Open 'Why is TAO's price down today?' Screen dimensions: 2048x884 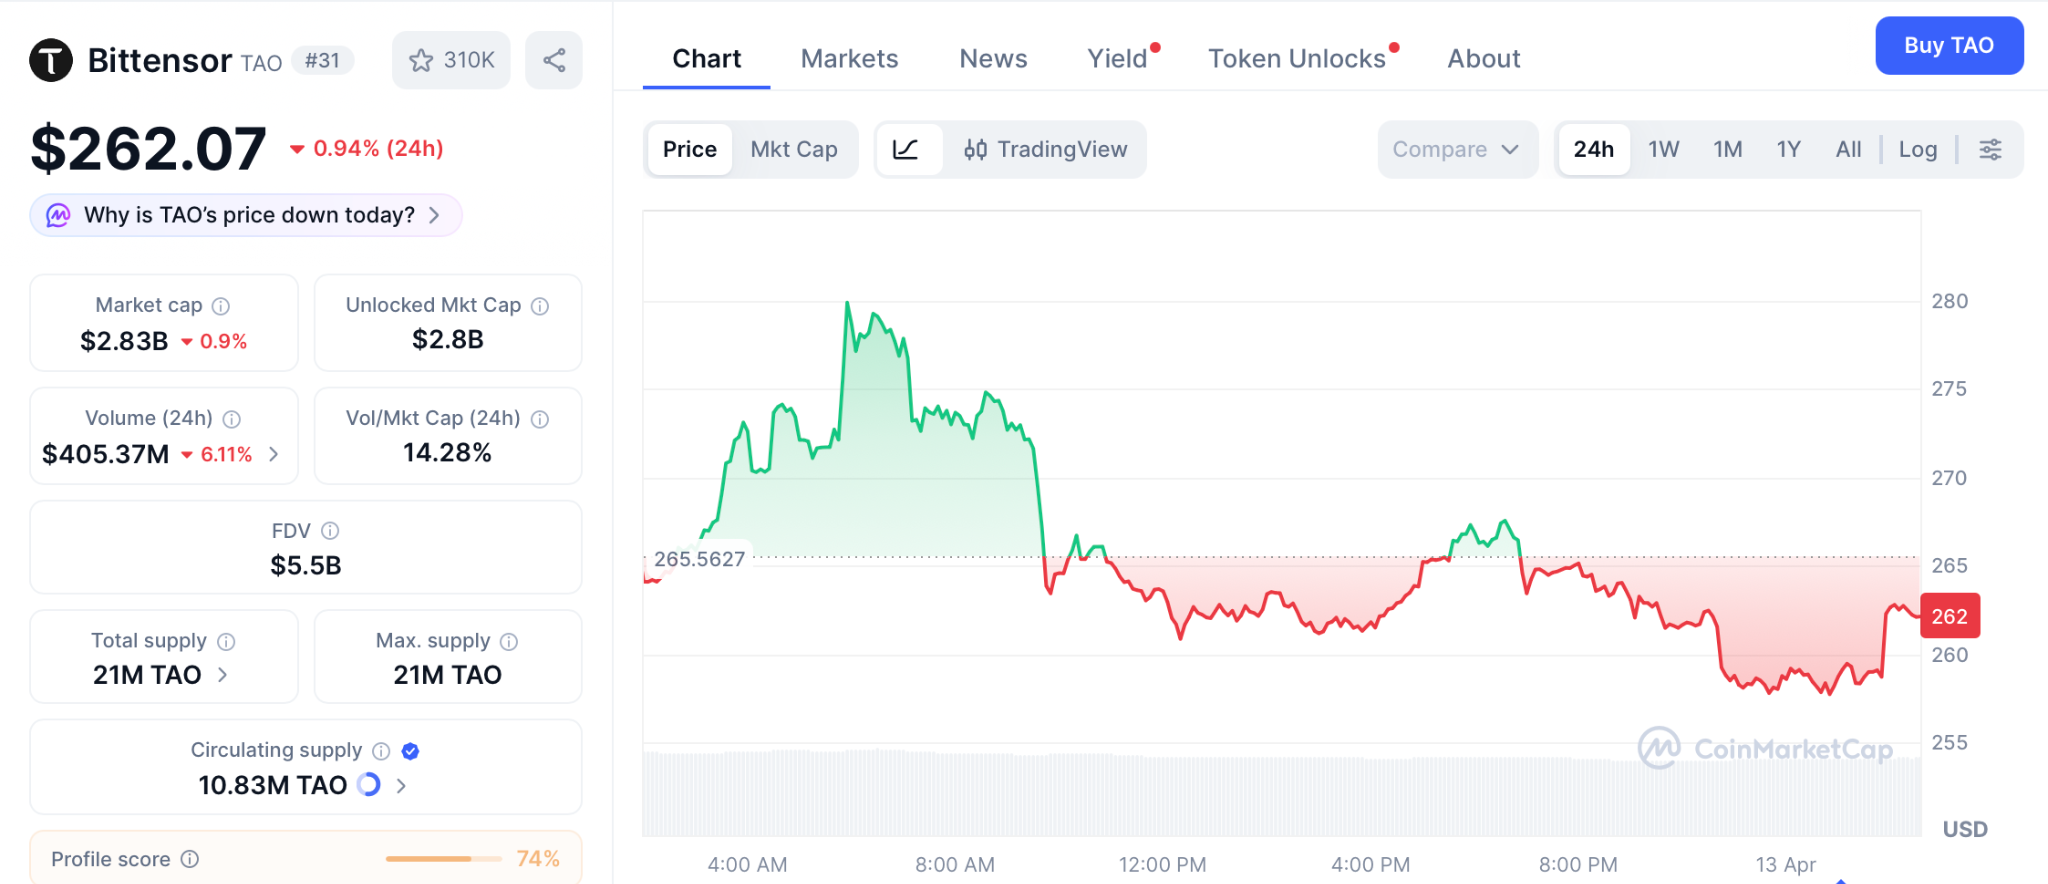pyautogui.click(x=247, y=216)
